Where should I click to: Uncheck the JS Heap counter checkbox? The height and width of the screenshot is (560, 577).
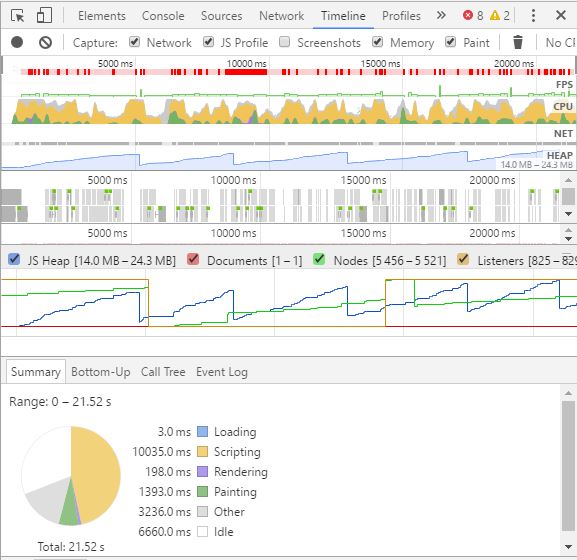click(14, 259)
